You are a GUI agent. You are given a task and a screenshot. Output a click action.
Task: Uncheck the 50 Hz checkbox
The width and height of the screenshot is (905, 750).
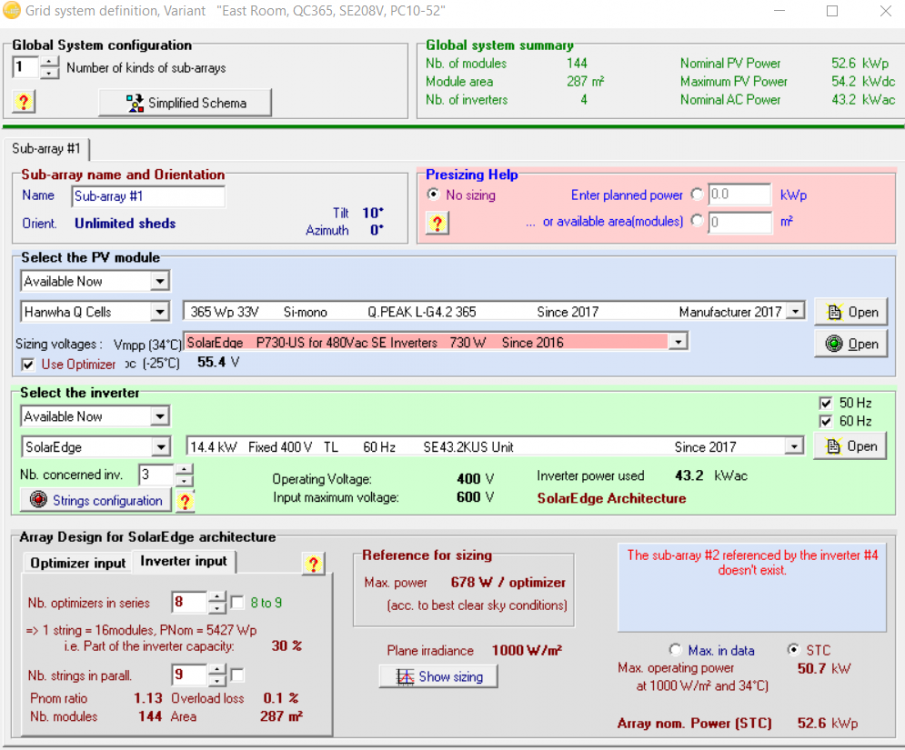pos(825,402)
